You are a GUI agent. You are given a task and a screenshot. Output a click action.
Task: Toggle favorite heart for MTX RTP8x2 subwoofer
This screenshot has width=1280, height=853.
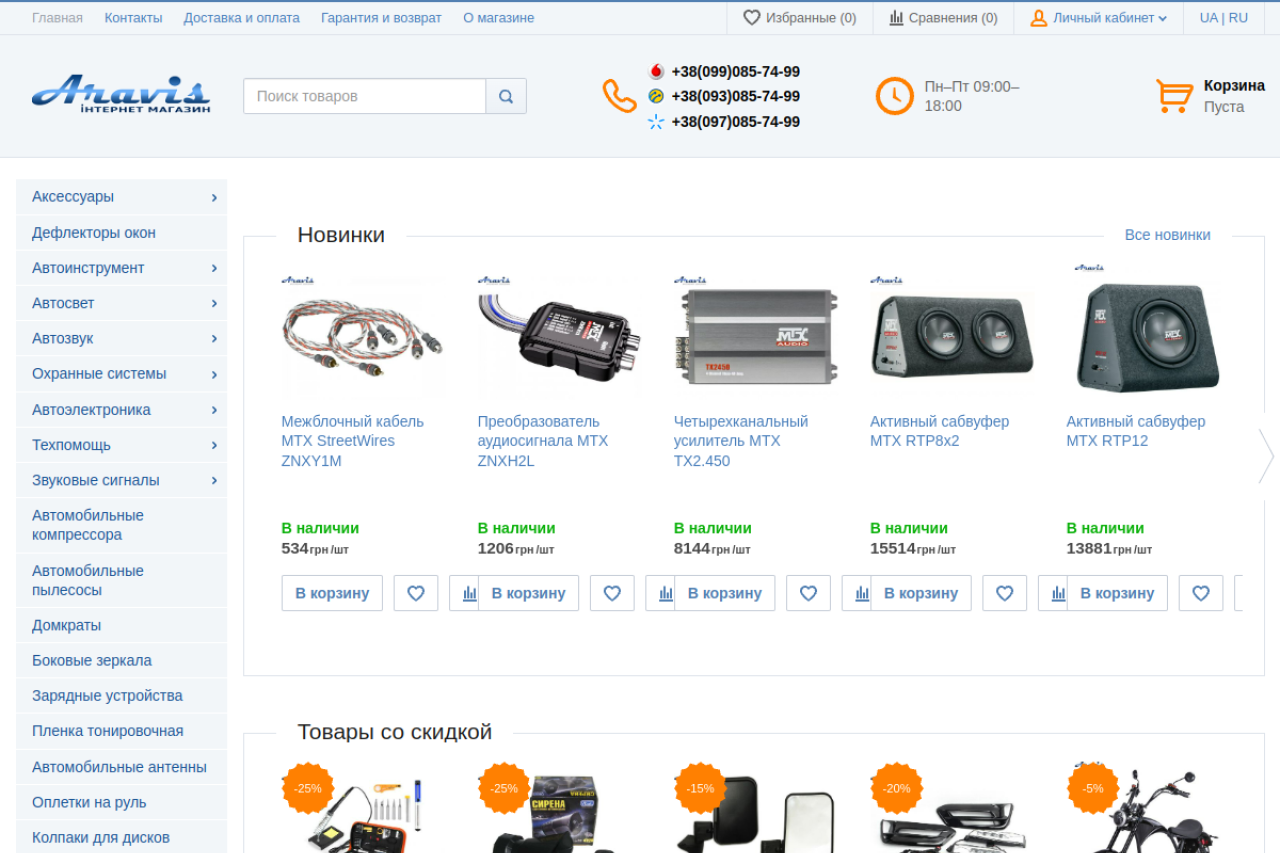tap(1005, 594)
